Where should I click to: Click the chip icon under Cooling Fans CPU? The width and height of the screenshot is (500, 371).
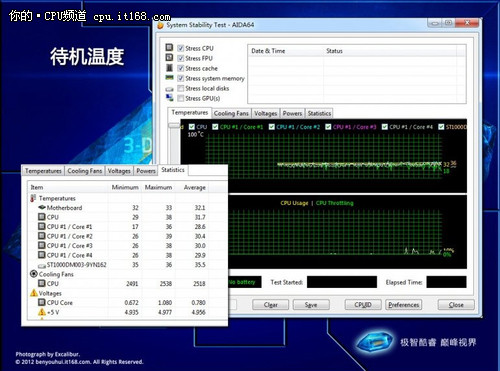coord(42,283)
